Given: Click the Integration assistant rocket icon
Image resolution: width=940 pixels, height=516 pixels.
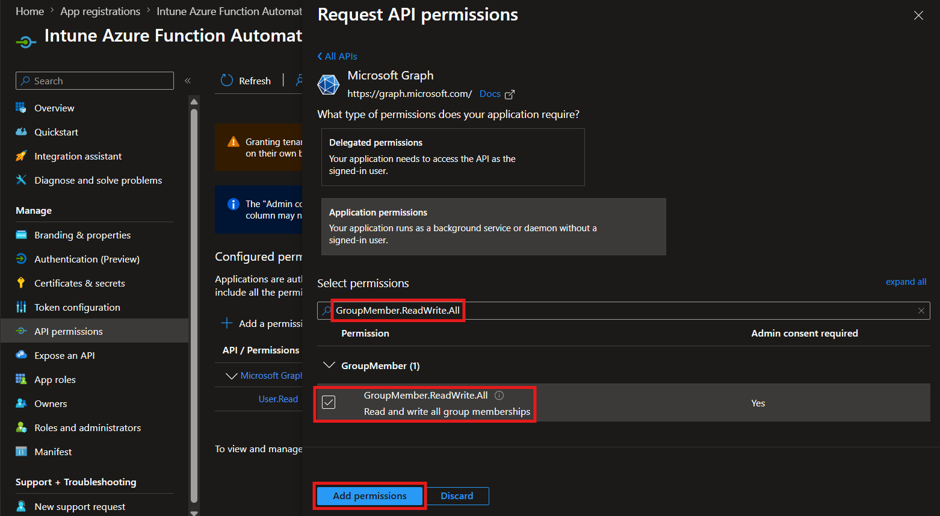Looking at the screenshot, I should pyautogui.click(x=21, y=156).
